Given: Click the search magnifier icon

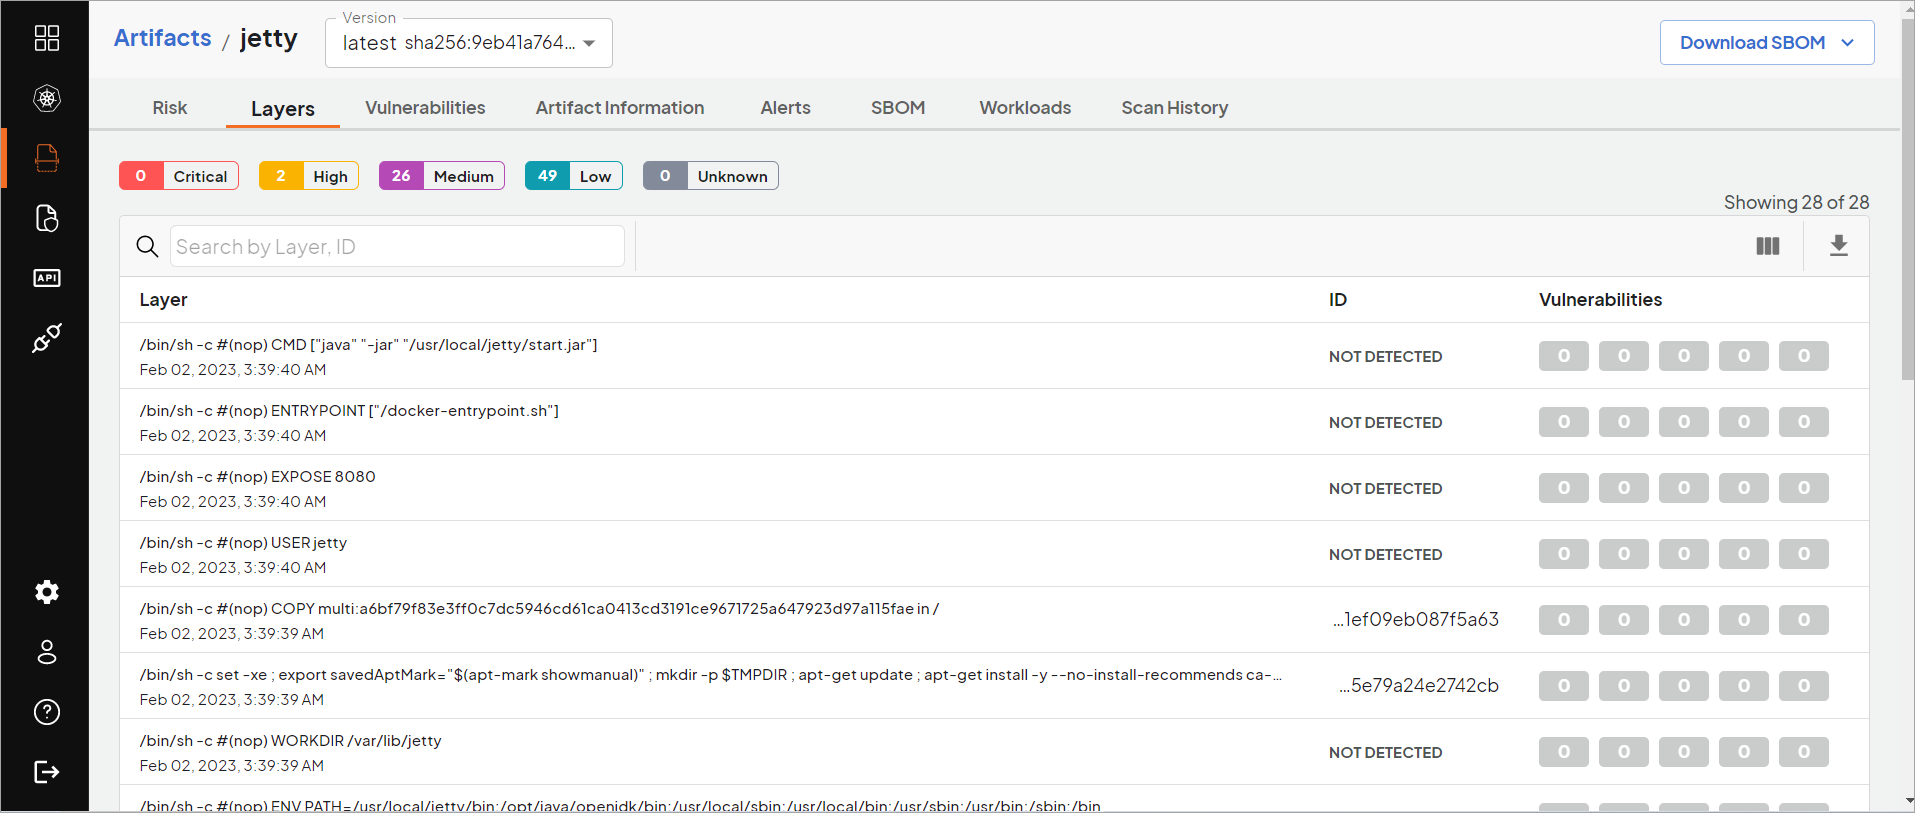Looking at the screenshot, I should coord(147,246).
